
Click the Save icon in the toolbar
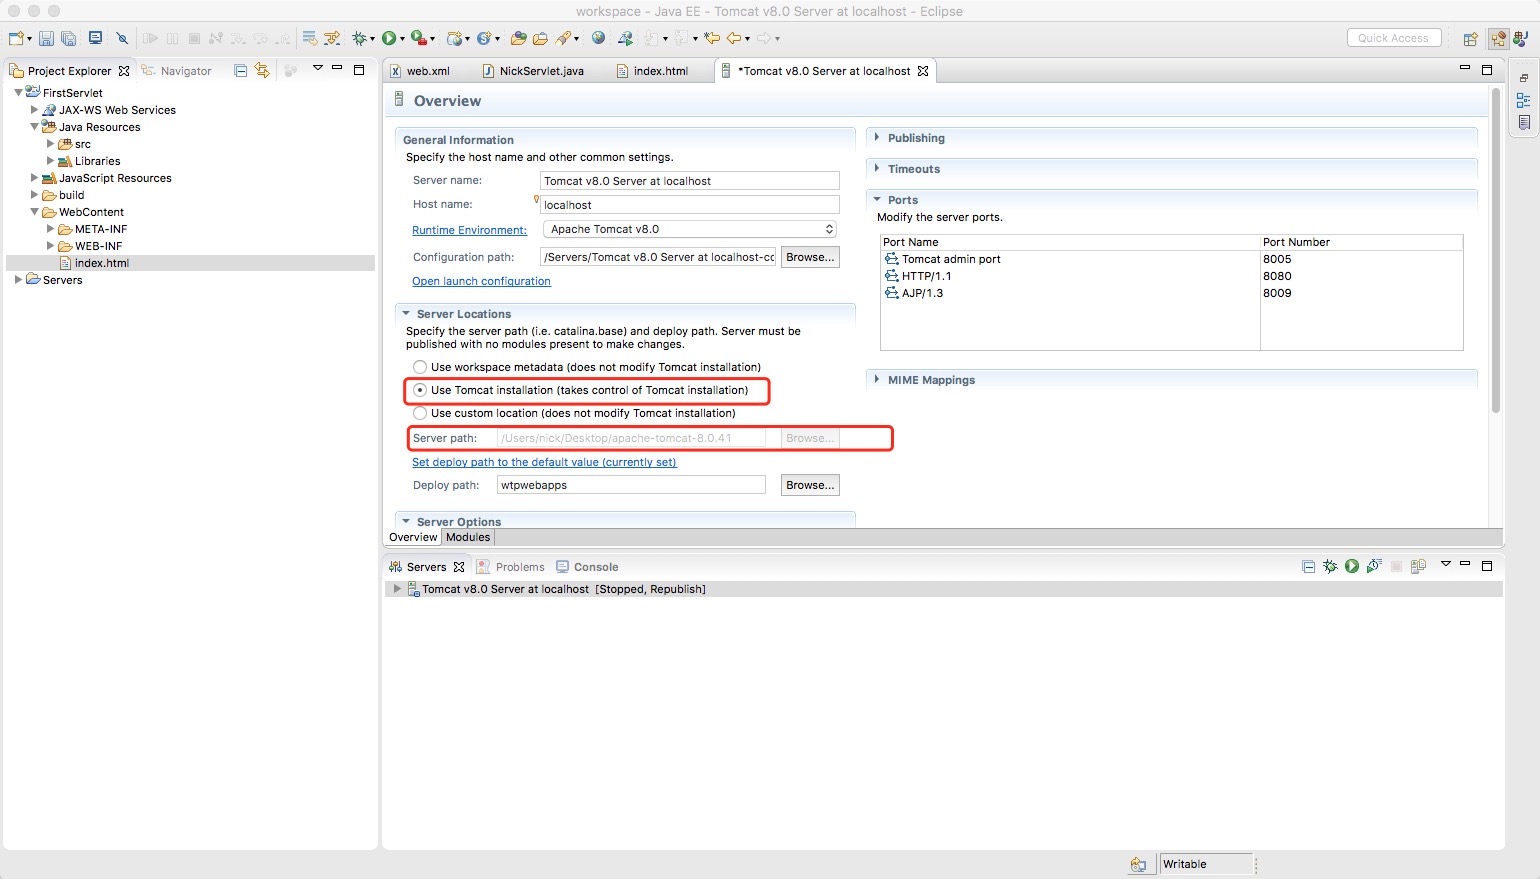(x=46, y=39)
